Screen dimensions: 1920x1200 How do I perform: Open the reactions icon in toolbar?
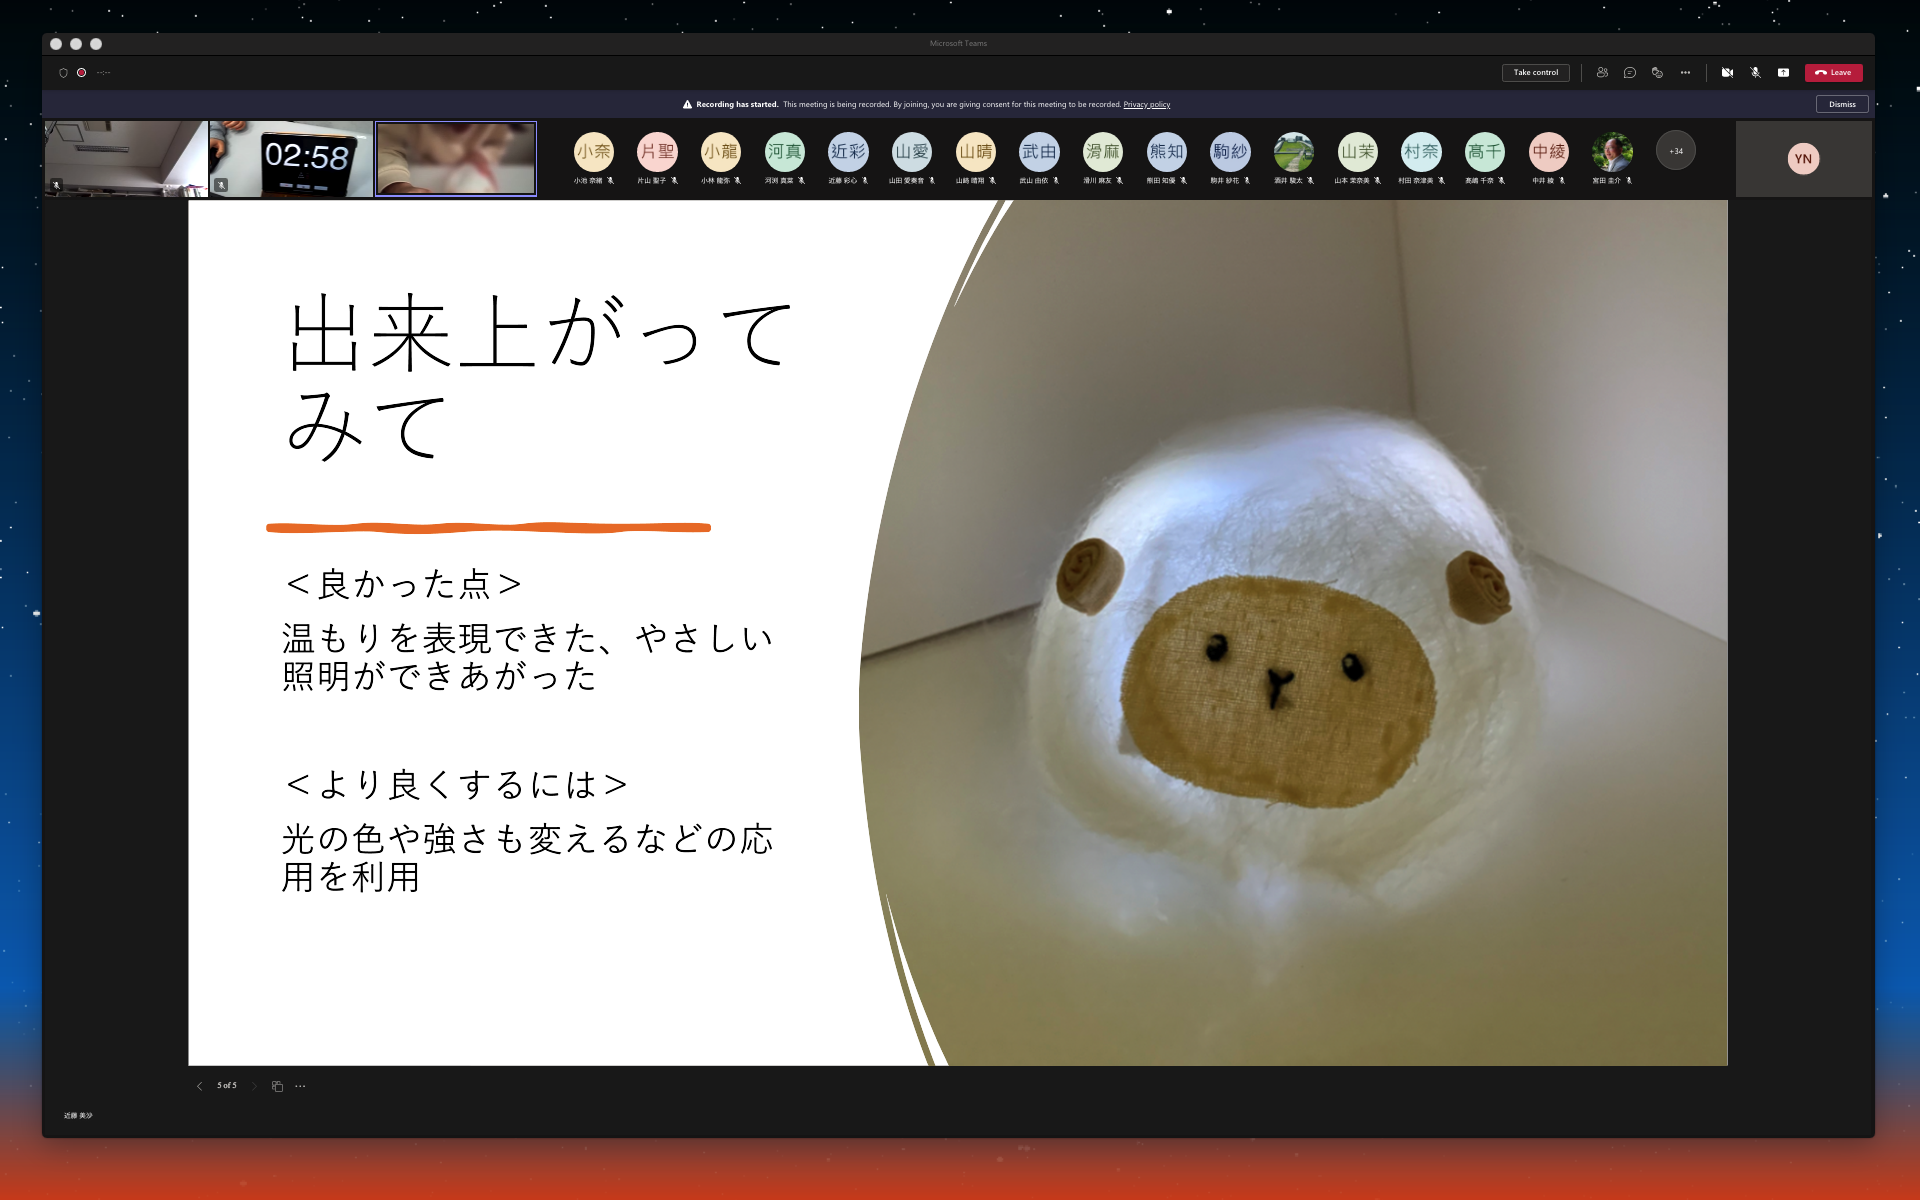tap(1657, 73)
